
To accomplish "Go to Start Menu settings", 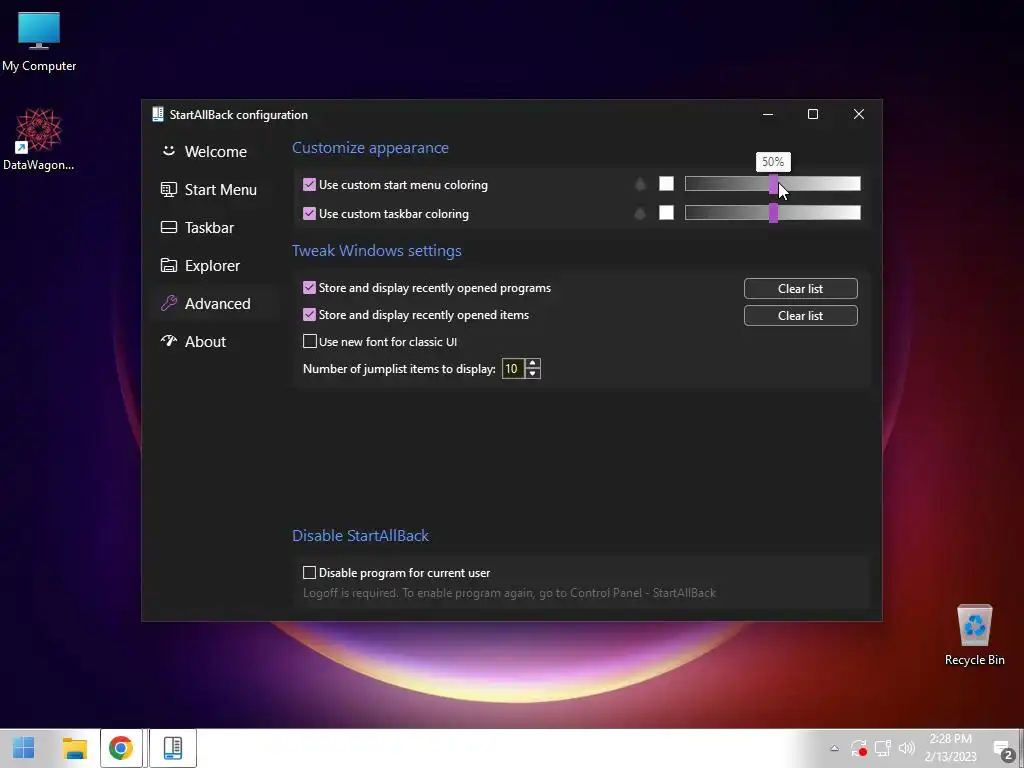I will click(x=208, y=189).
